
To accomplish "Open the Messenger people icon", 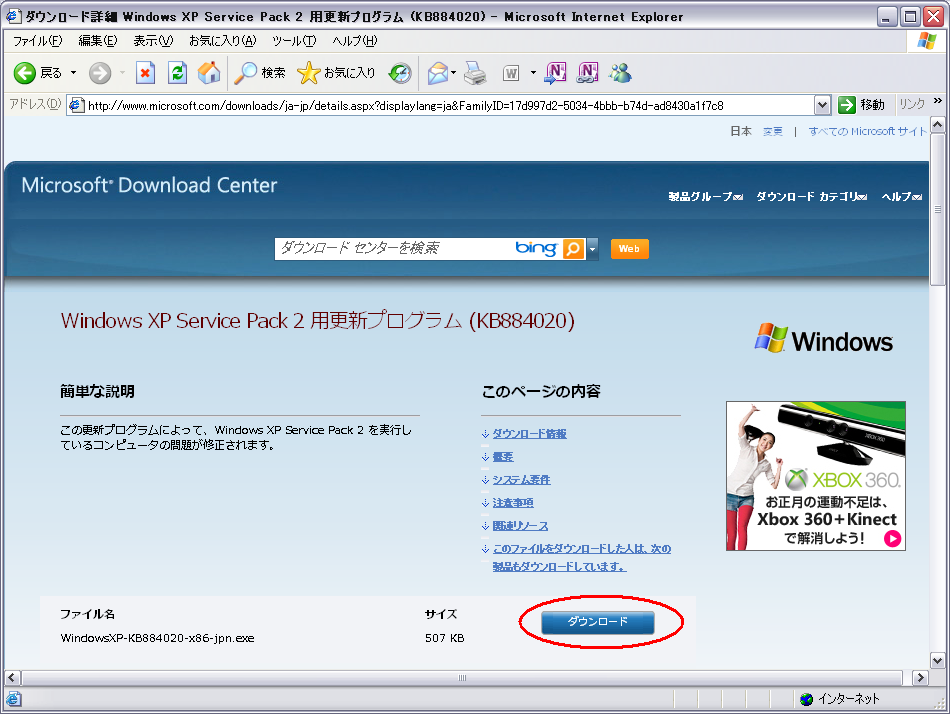I will 620,73.
